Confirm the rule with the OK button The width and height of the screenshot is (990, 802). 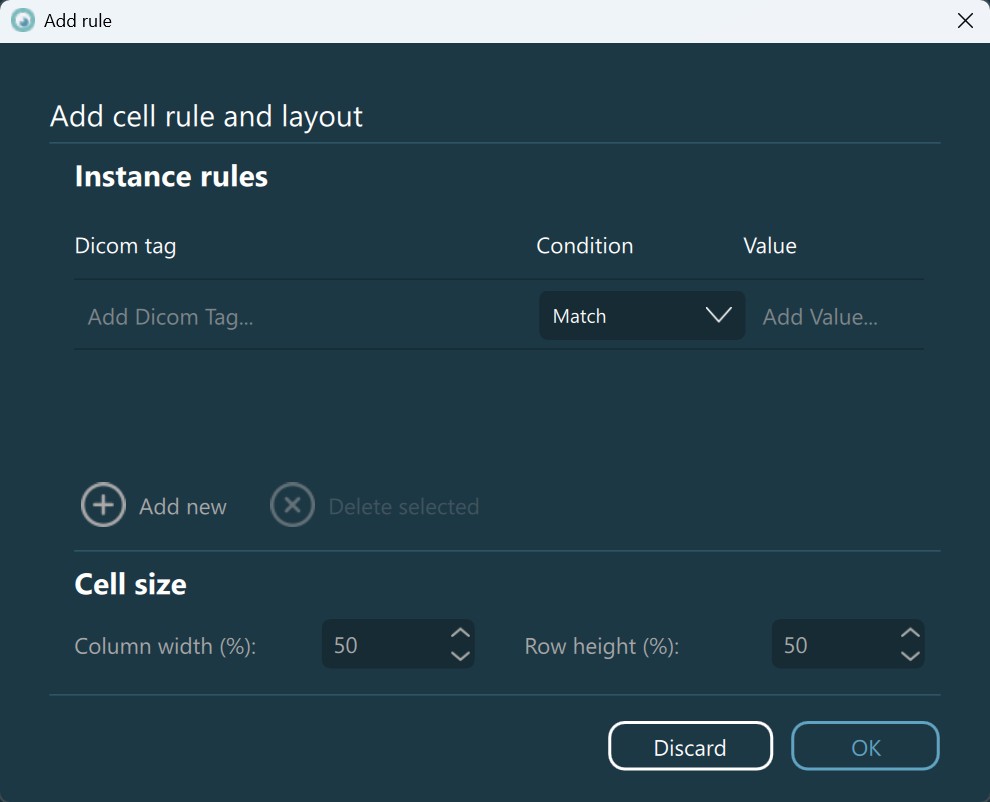click(865, 747)
